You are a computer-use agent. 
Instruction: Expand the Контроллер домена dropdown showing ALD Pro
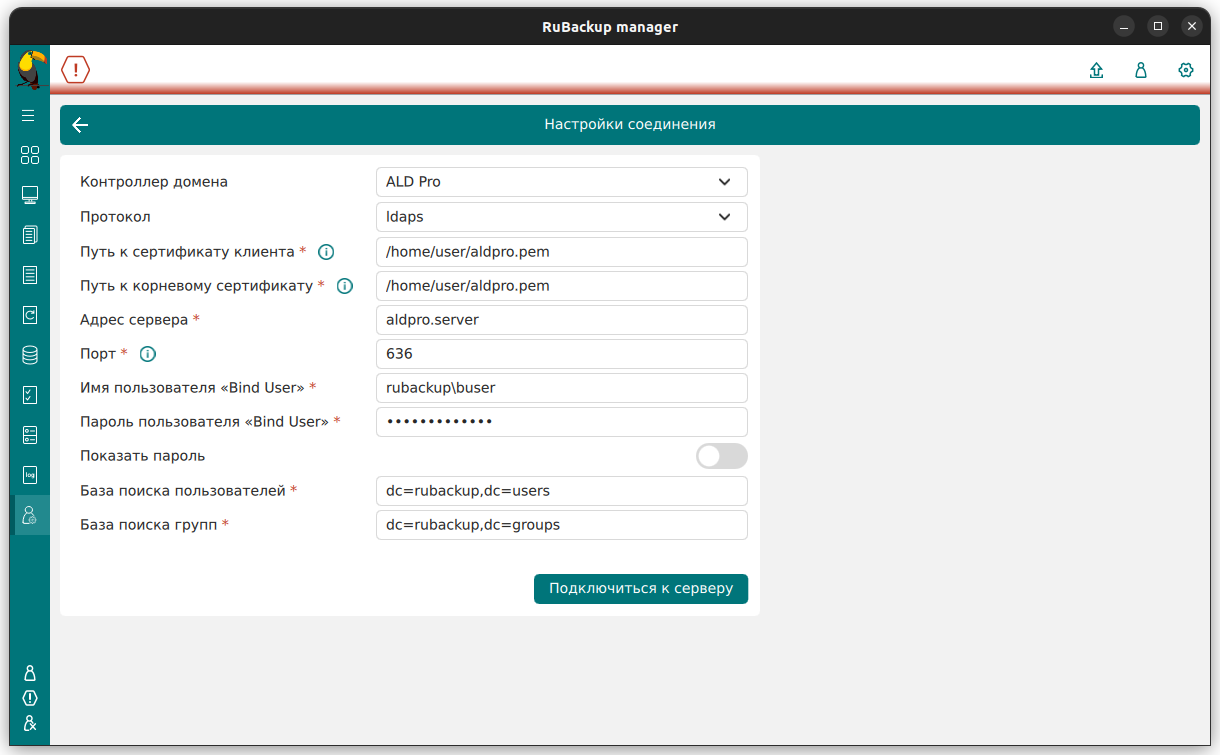point(561,182)
